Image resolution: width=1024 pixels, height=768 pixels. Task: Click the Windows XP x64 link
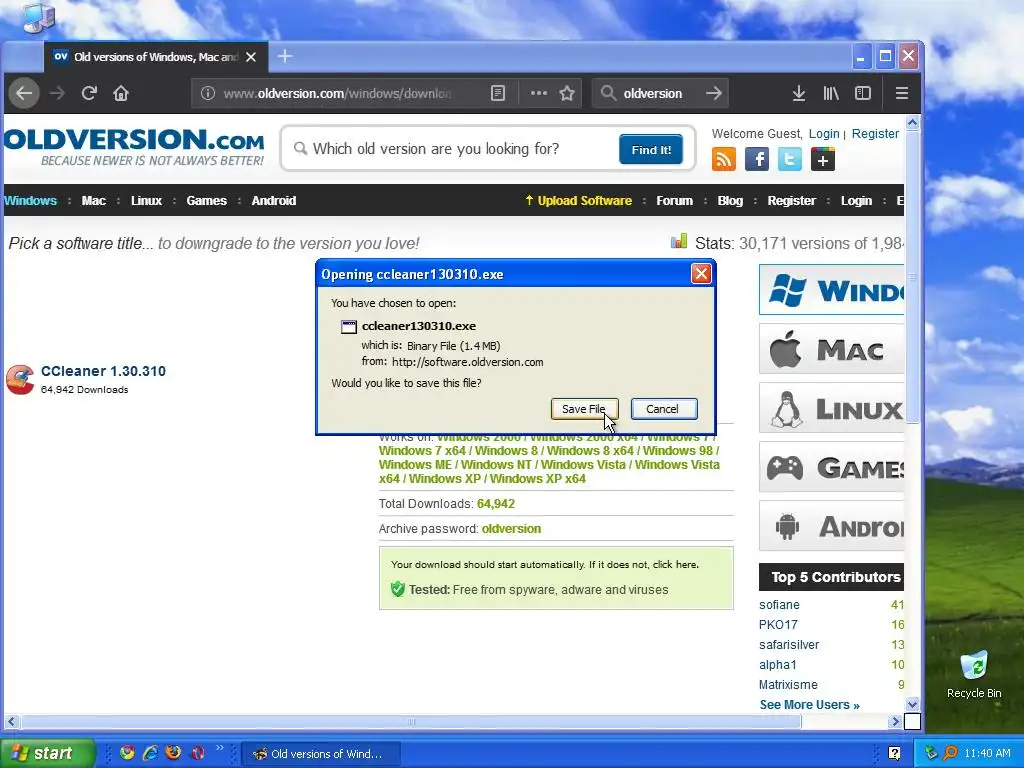click(x=537, y=479)
